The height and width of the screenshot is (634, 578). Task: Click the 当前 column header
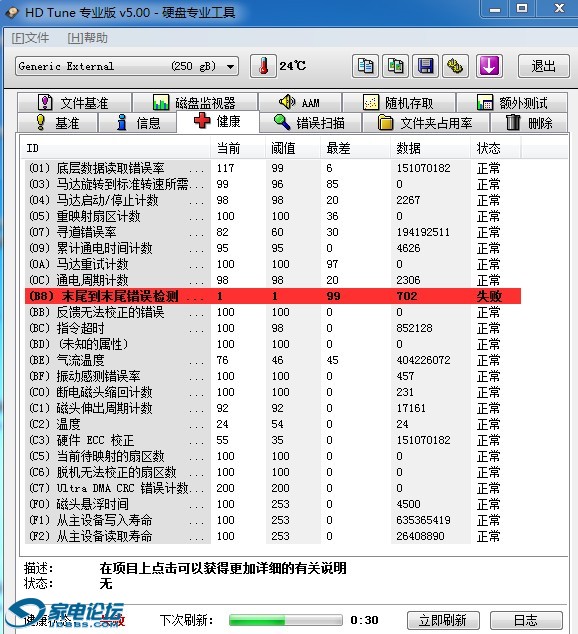pos(238,148)
